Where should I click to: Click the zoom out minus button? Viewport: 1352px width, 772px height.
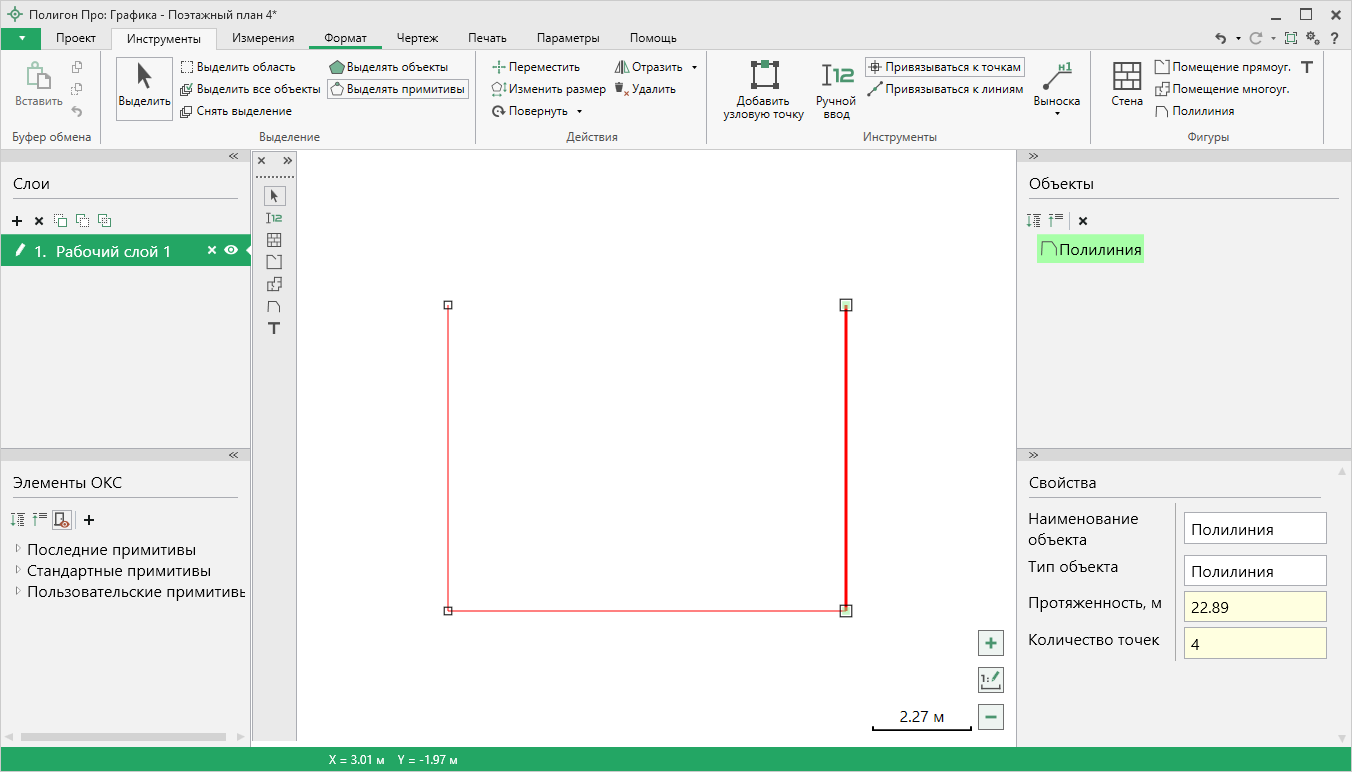(x=990, y=717)
